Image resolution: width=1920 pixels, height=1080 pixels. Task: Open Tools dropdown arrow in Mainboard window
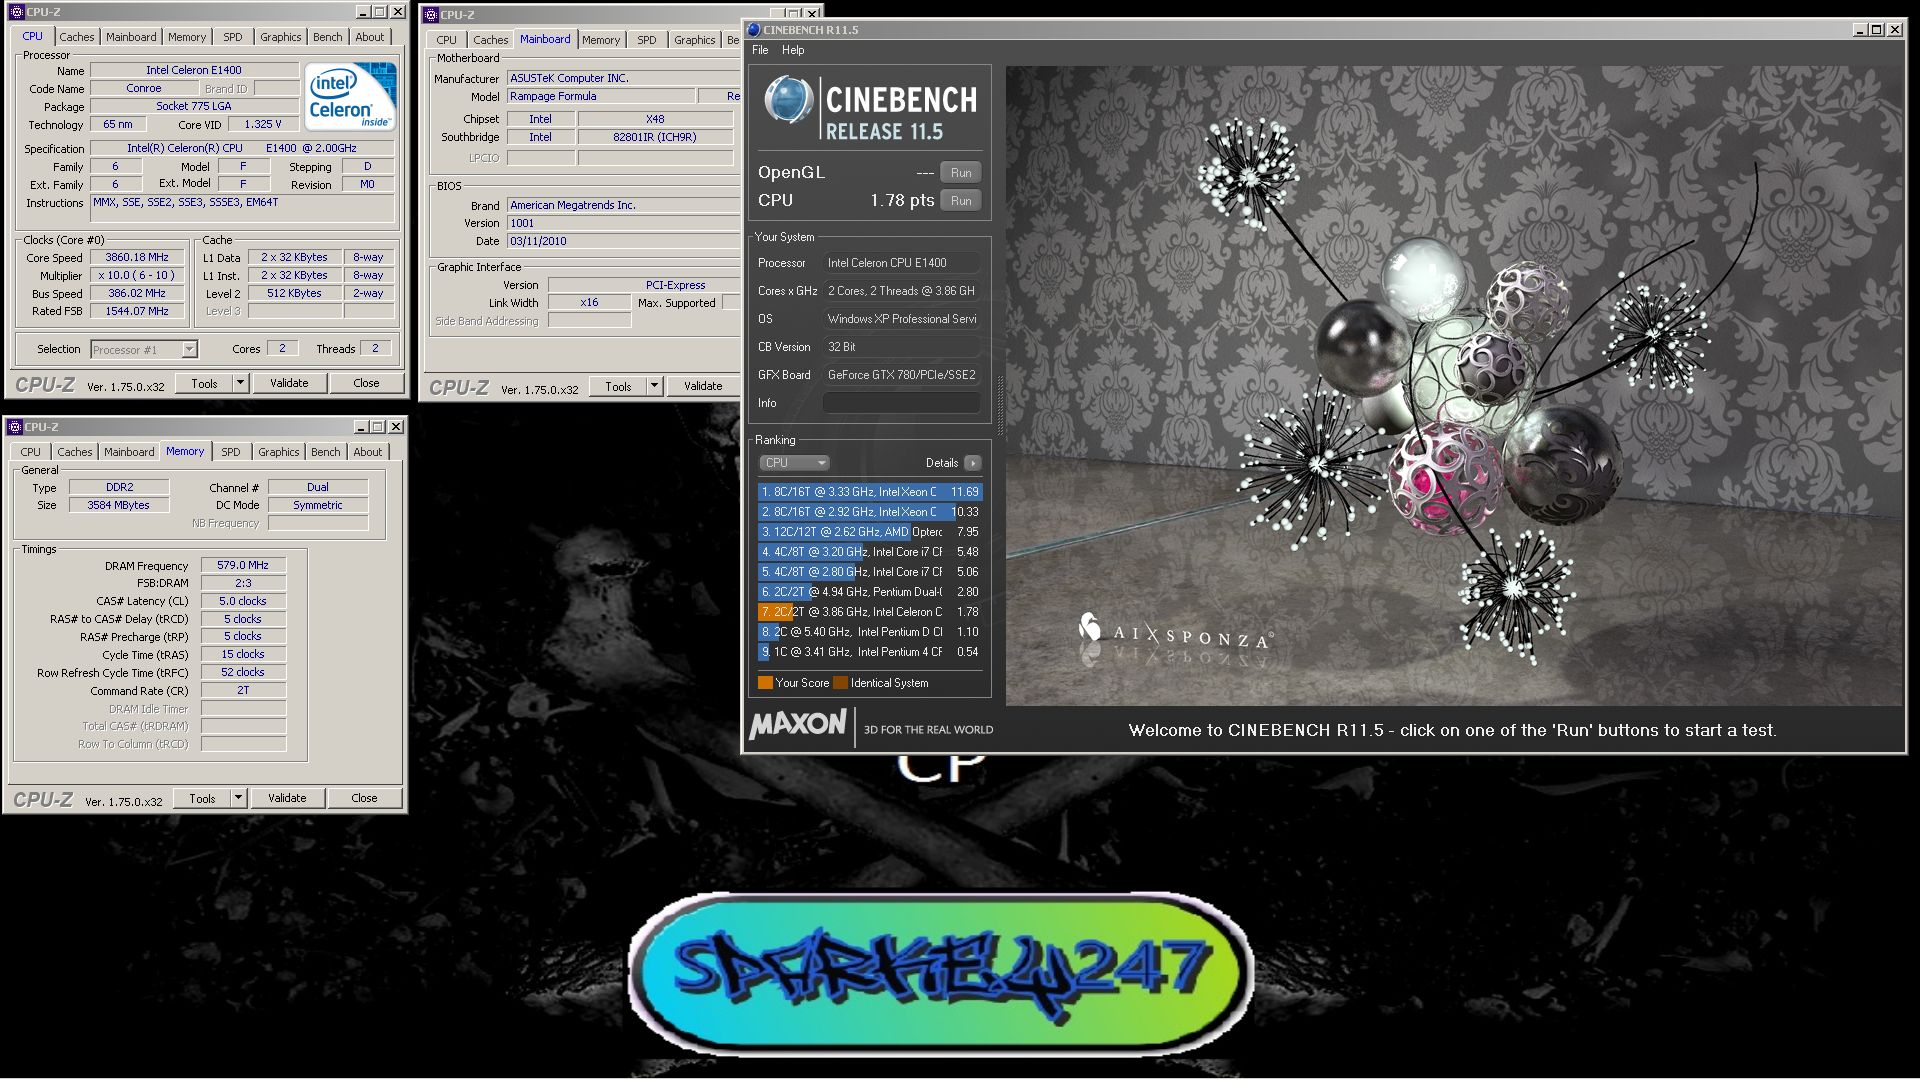[x=654, y=386]
